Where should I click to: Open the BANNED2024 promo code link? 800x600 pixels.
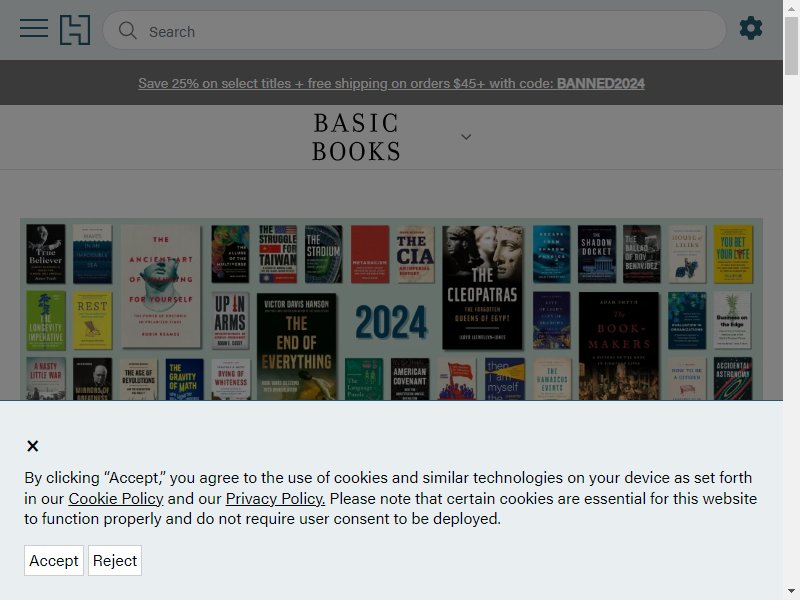click(391, 83)
